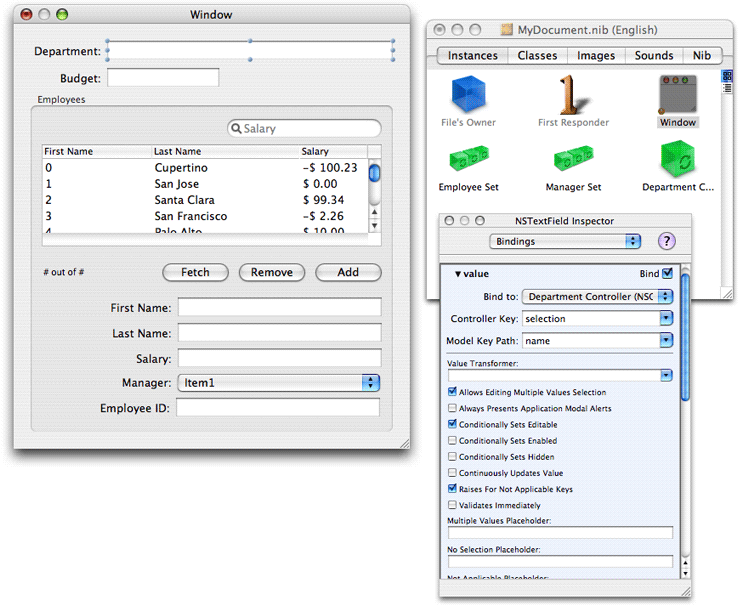The image size is (749, 611).
Task: Switch nib view to outline list mode
Action: (x=727, y=88)
